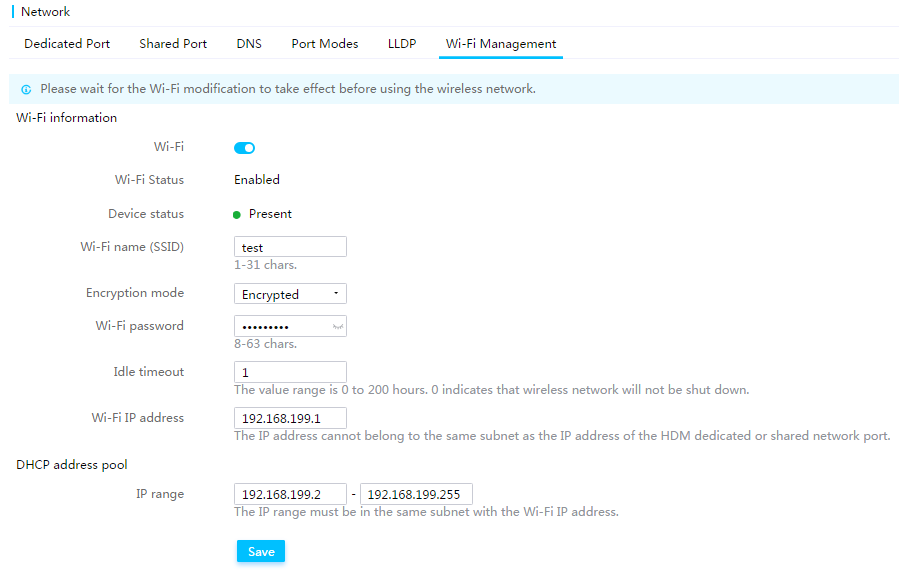
Task: Click the green Present status dot
Action: point(237,215)
